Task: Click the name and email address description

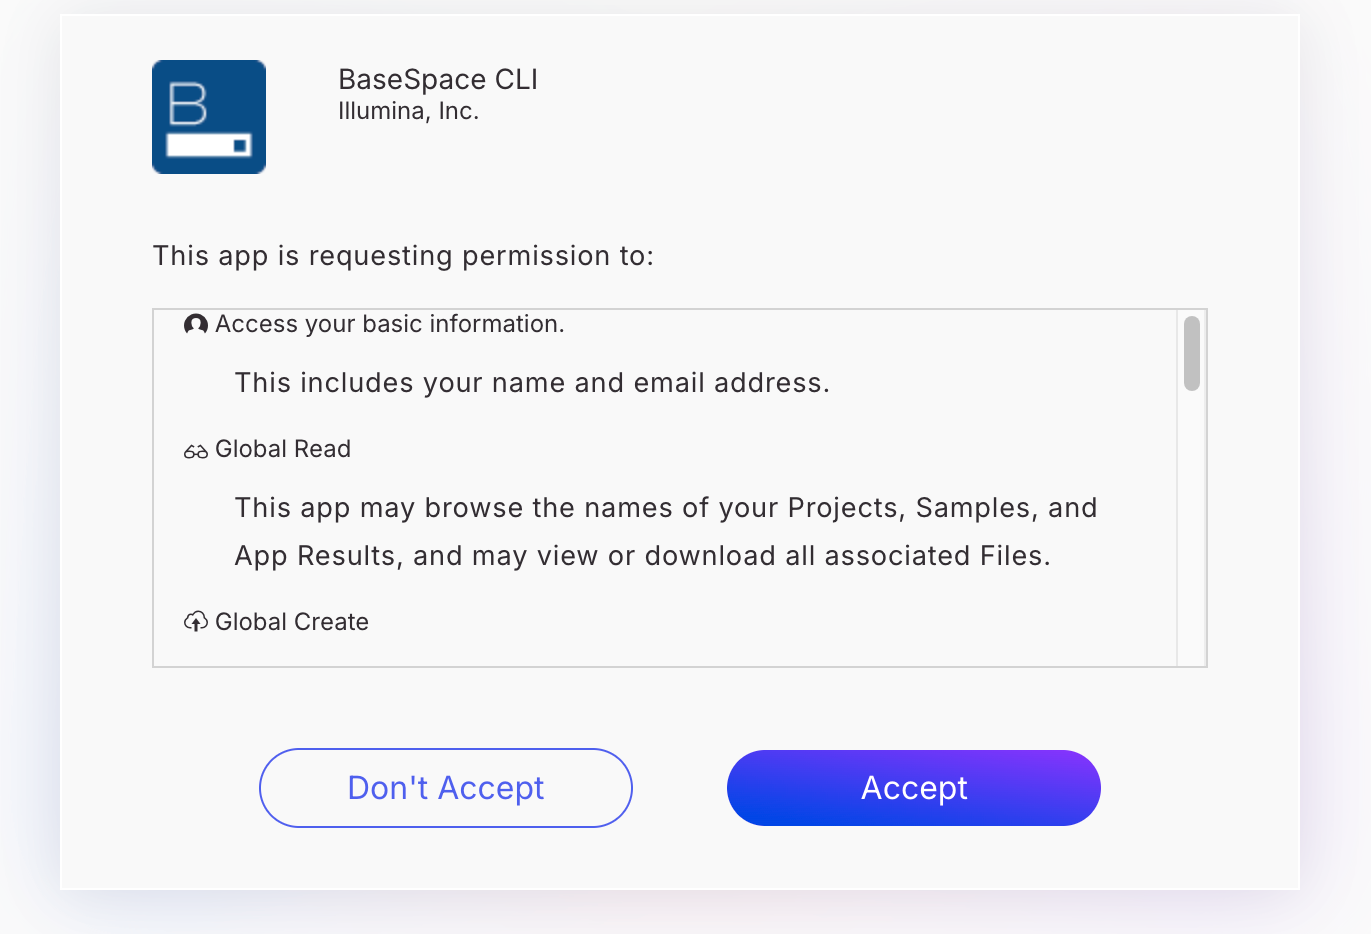Action: pyautogui.click(x=532, y=383)
